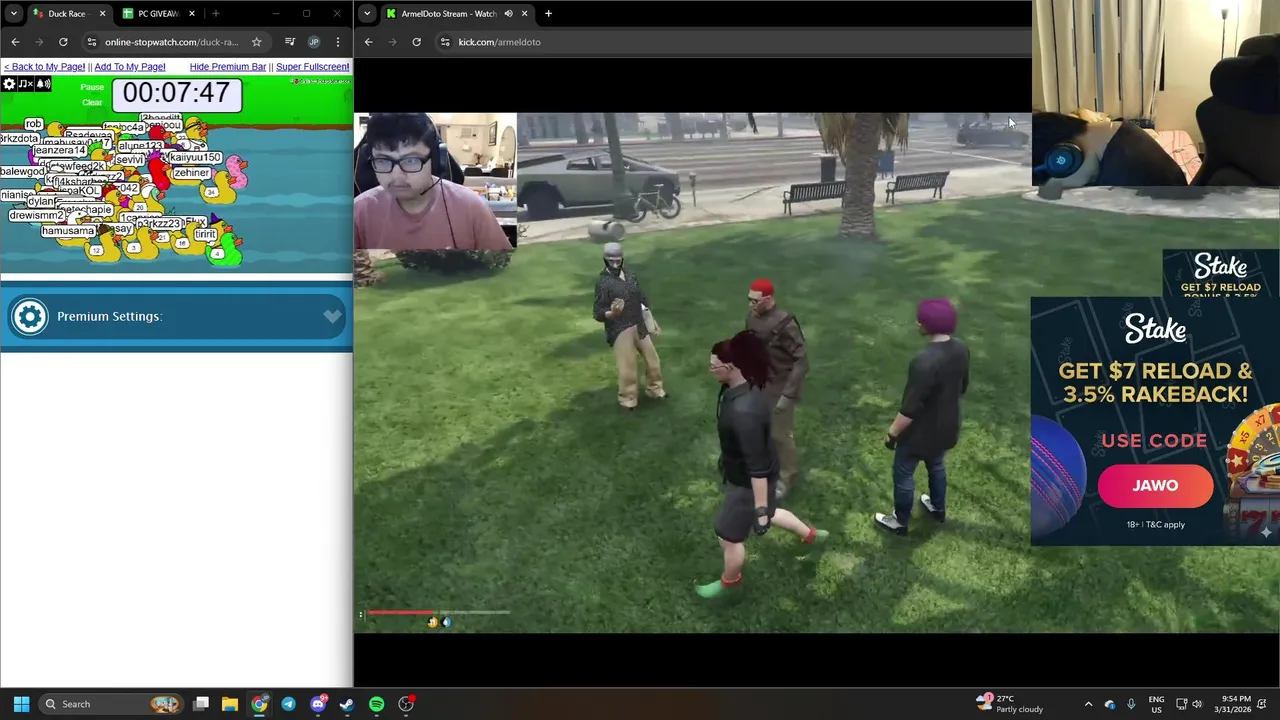Open a new tab in the Kick window
Screen dimensions: 1280x720
click(548, 14)
